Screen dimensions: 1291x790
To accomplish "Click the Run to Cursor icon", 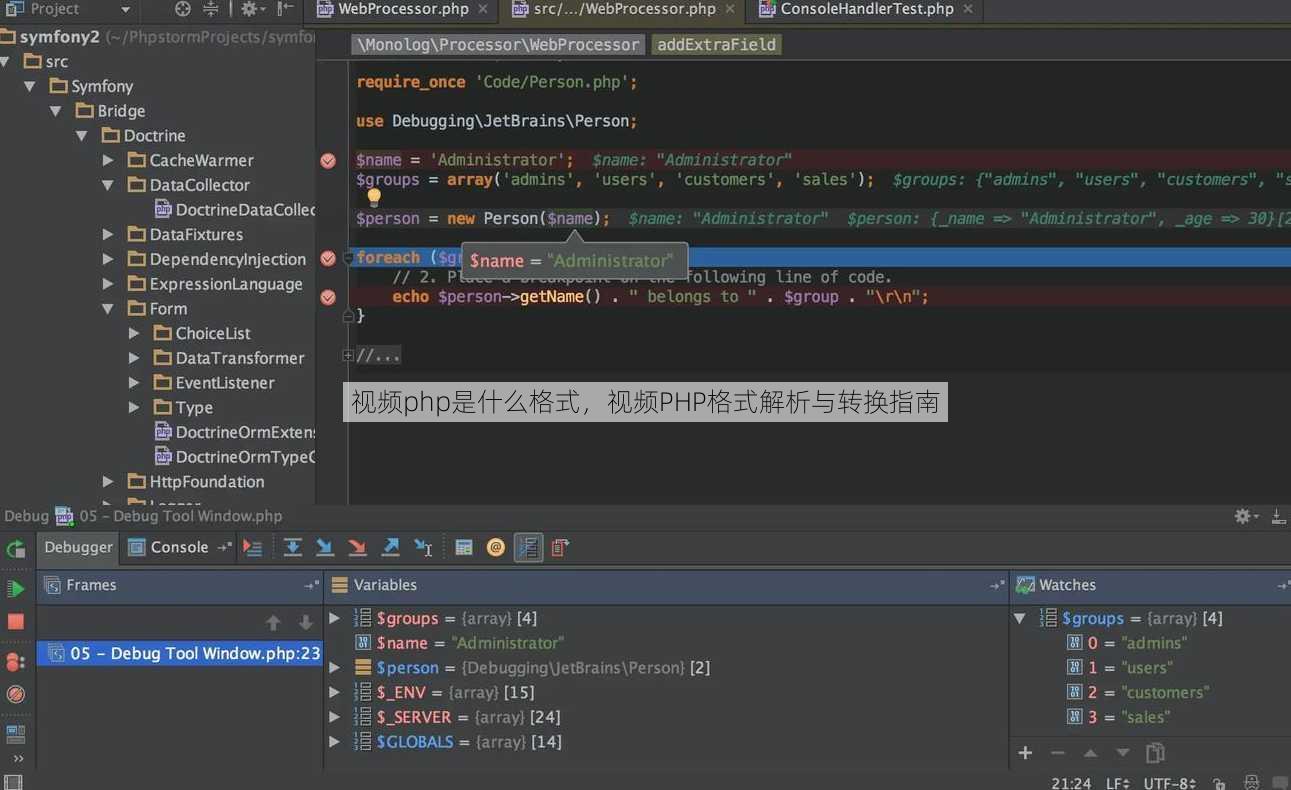I will tap(423, 547).
